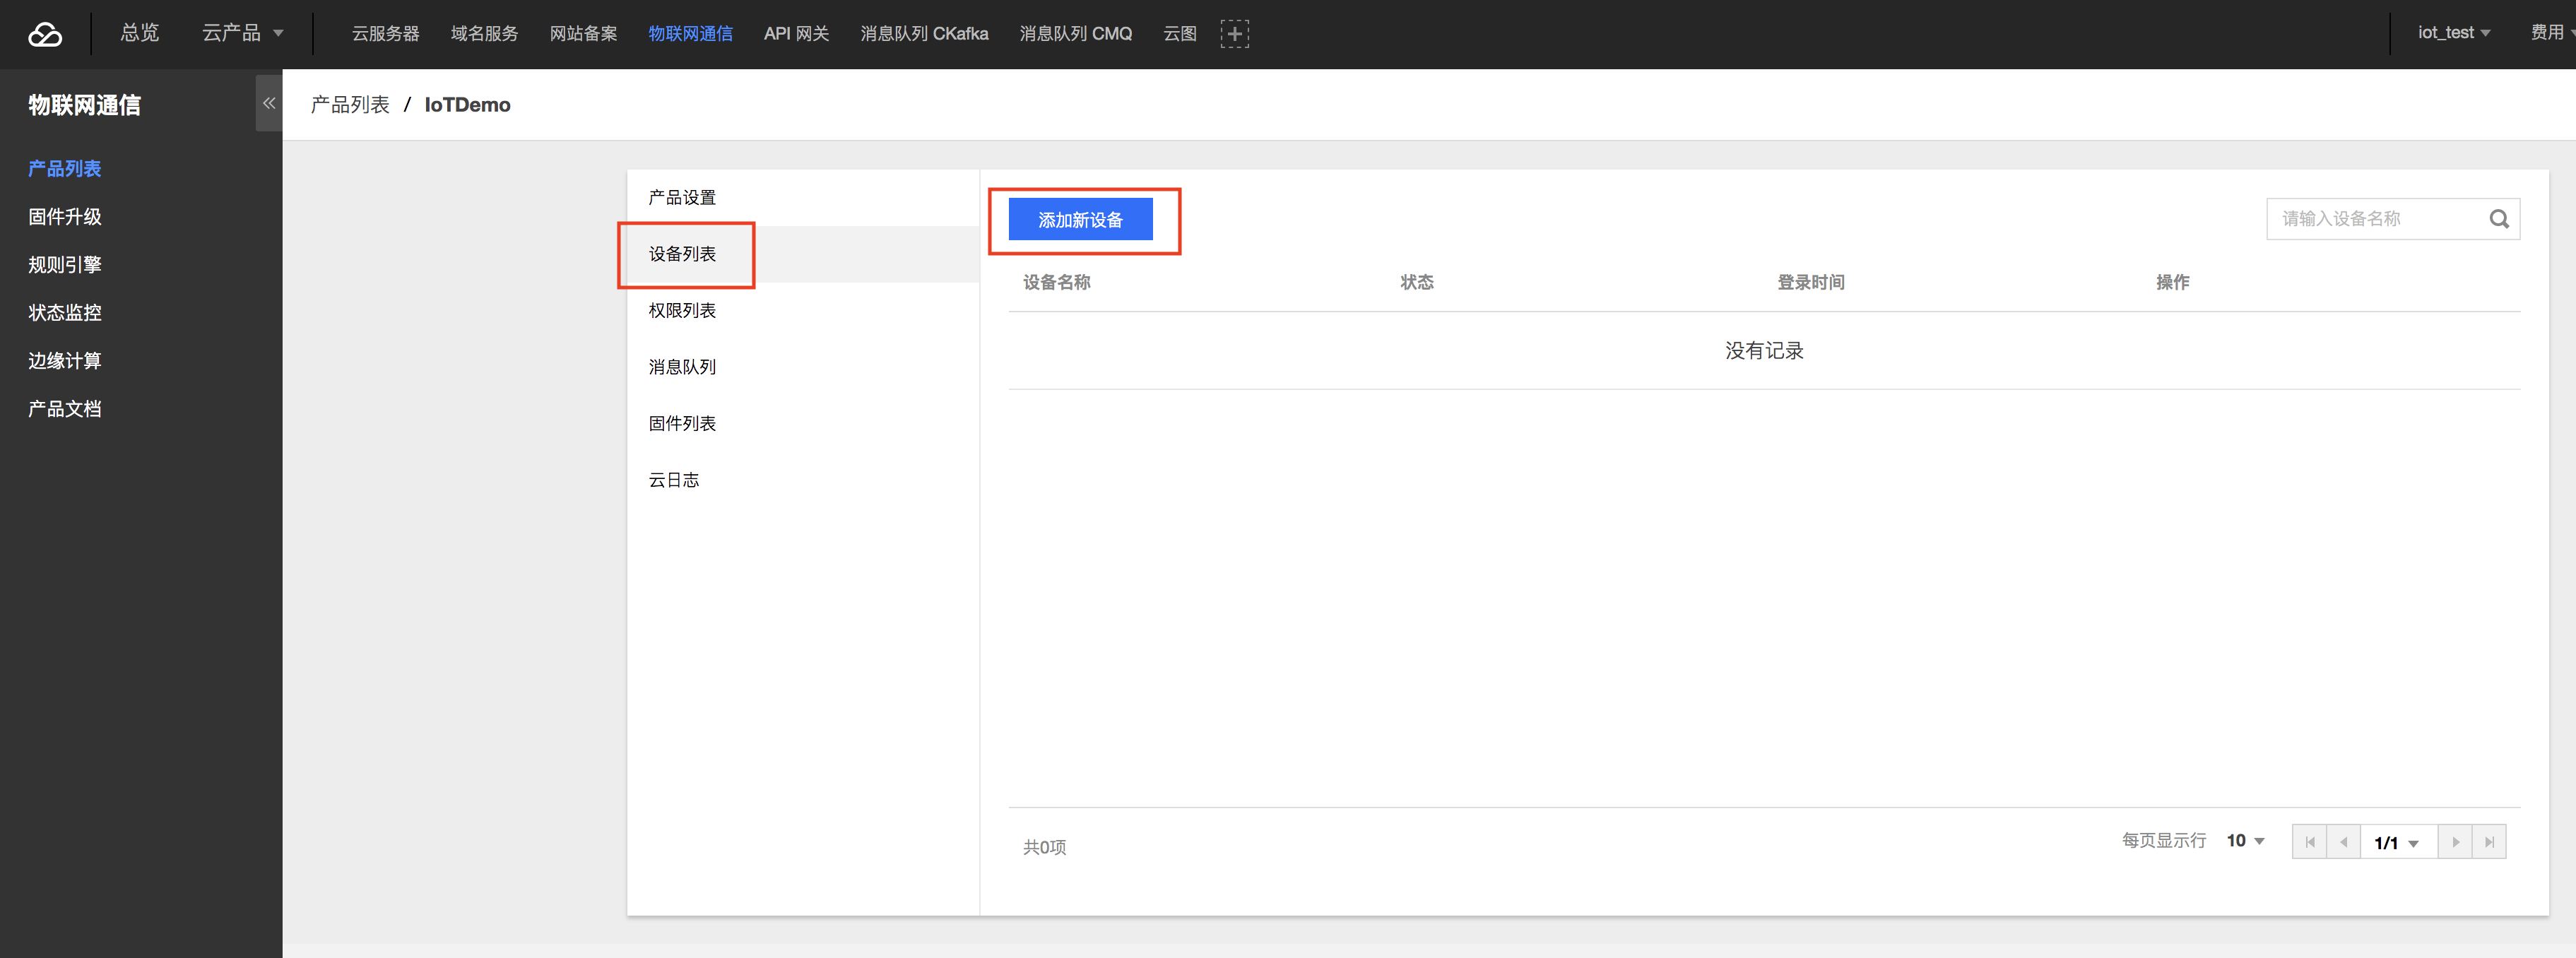Screen dimensions: 2576x958
Task: Click the 产品列表 breadcrumb link
Action: click(350, 105)
